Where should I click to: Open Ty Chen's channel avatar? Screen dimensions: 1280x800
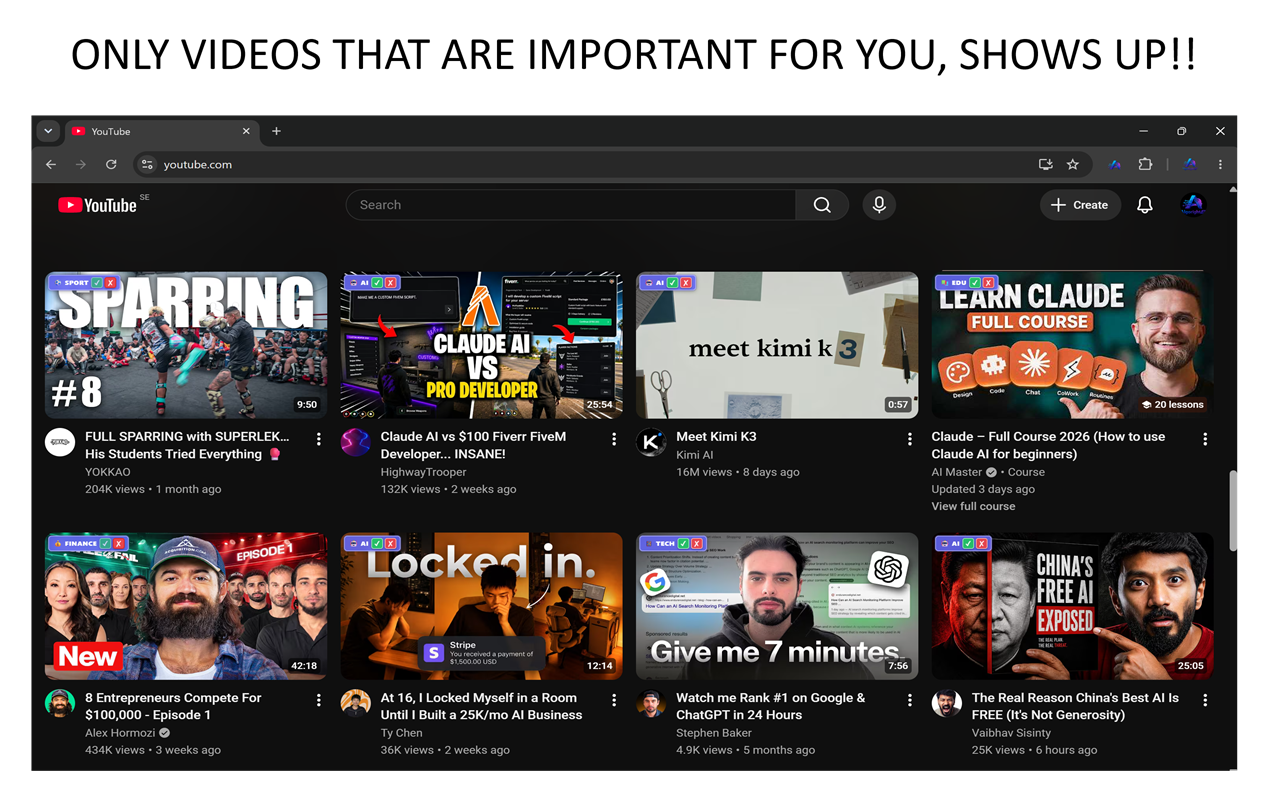point(355,703)
